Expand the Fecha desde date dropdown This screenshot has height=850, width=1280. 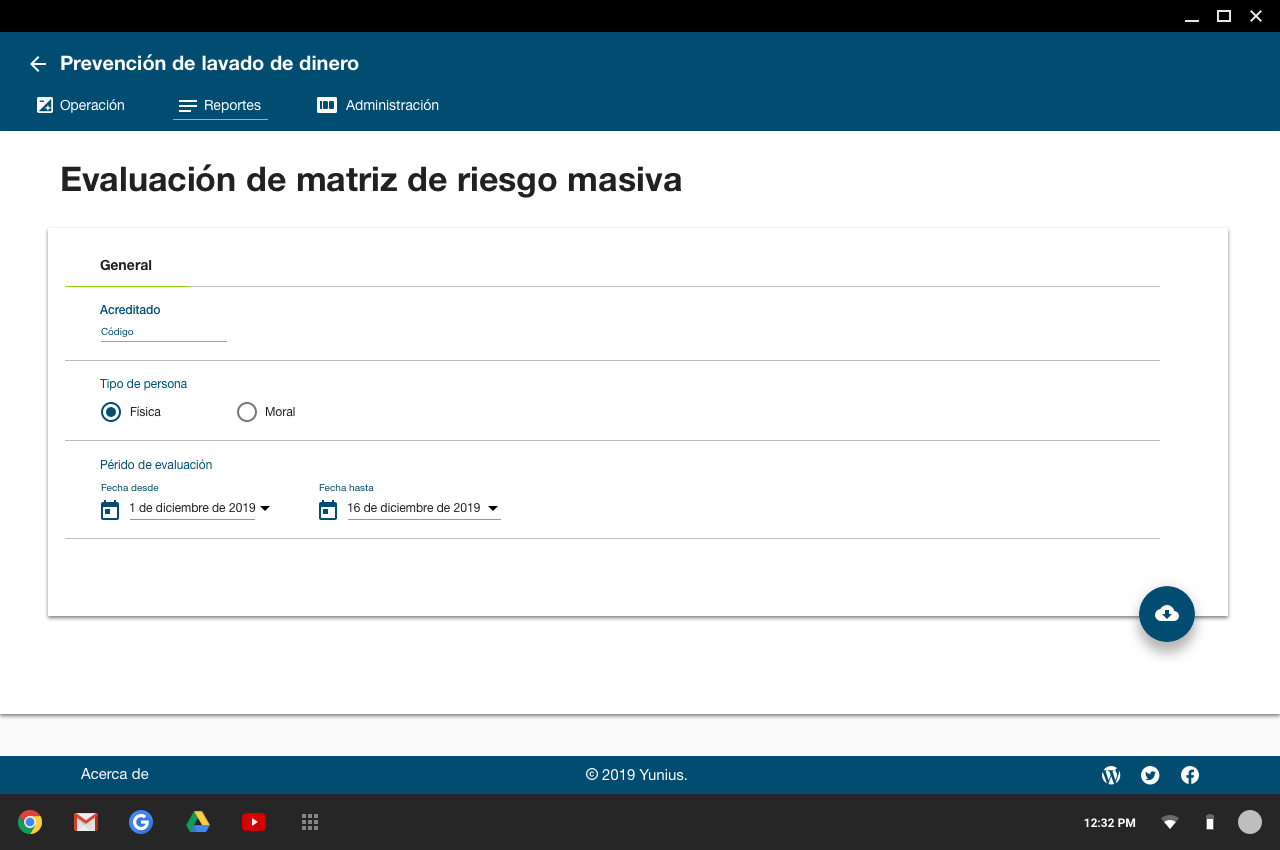265,509
